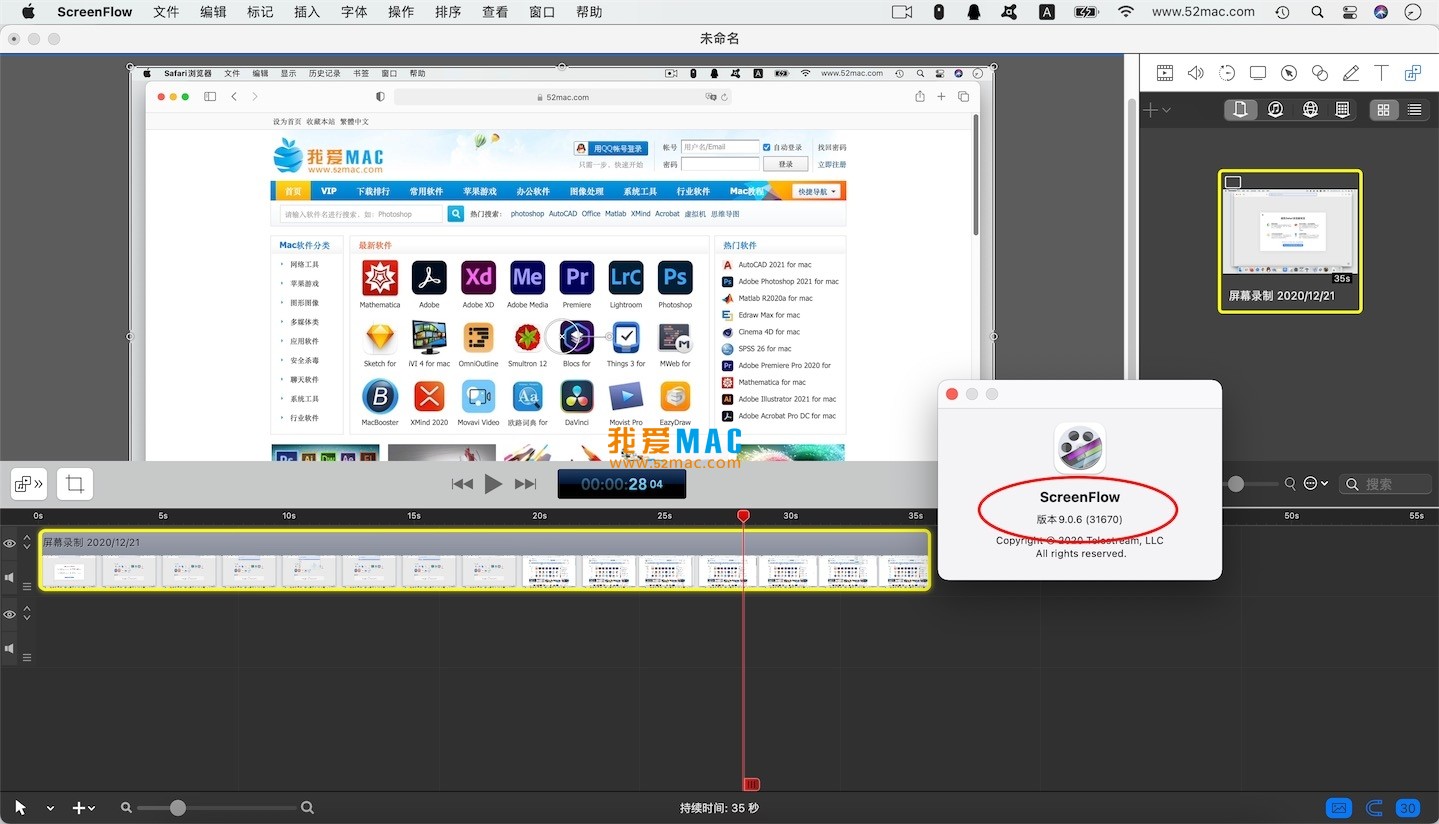Viewport: 1439px width, 824px height.
Task: Click the 00:00:28 timecode display
Action: (x=622, y=484)
